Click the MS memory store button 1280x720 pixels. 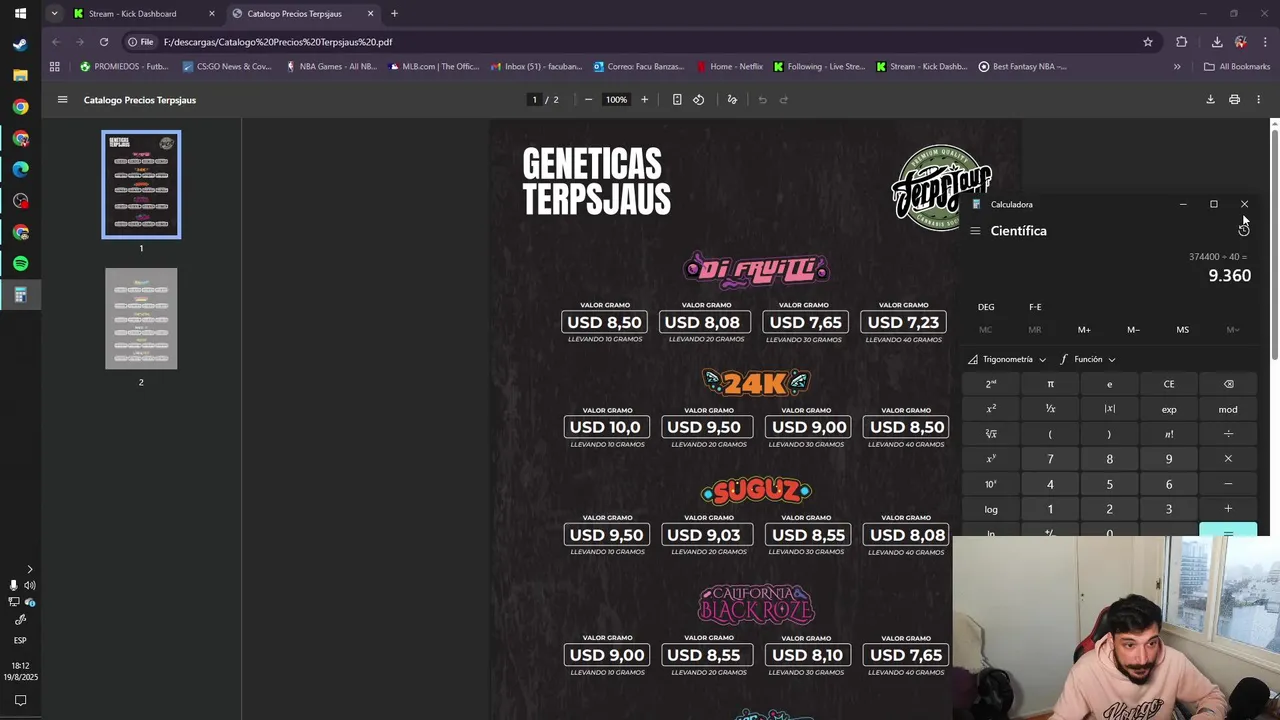point(1182,330)
